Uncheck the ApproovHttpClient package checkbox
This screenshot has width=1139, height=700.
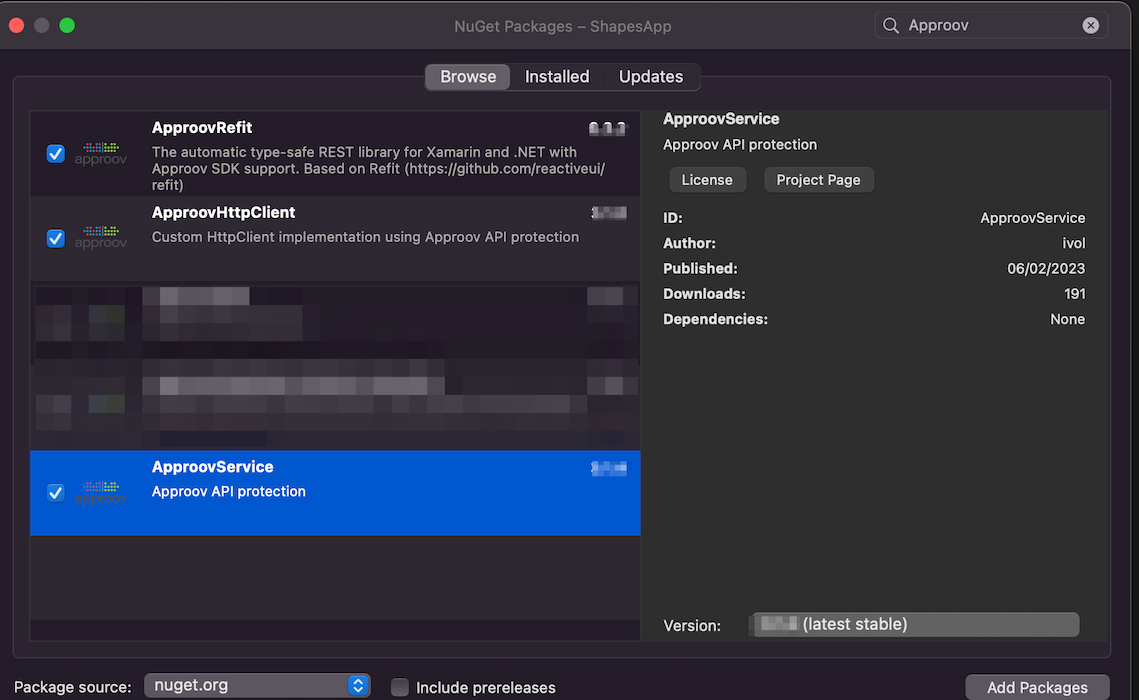55,238
